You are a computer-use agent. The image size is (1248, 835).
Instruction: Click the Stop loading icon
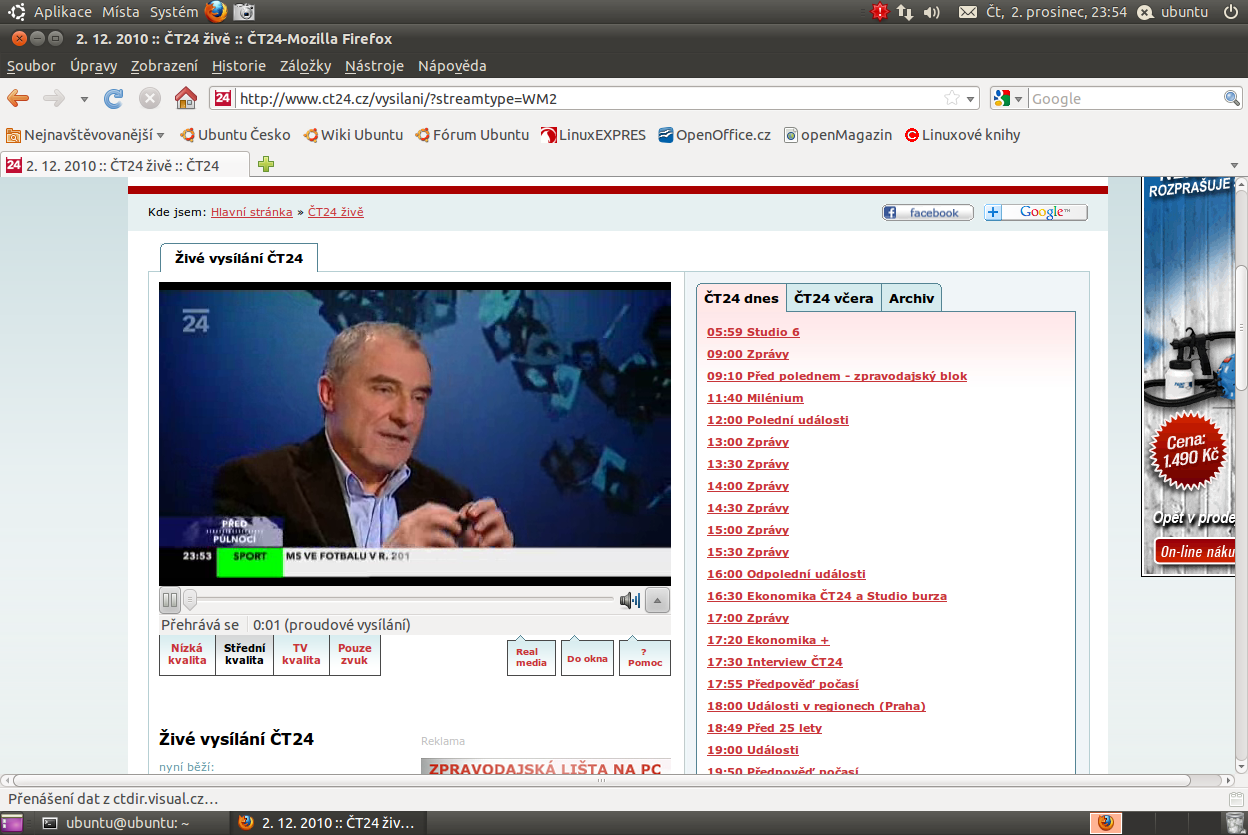click(150, 98)
